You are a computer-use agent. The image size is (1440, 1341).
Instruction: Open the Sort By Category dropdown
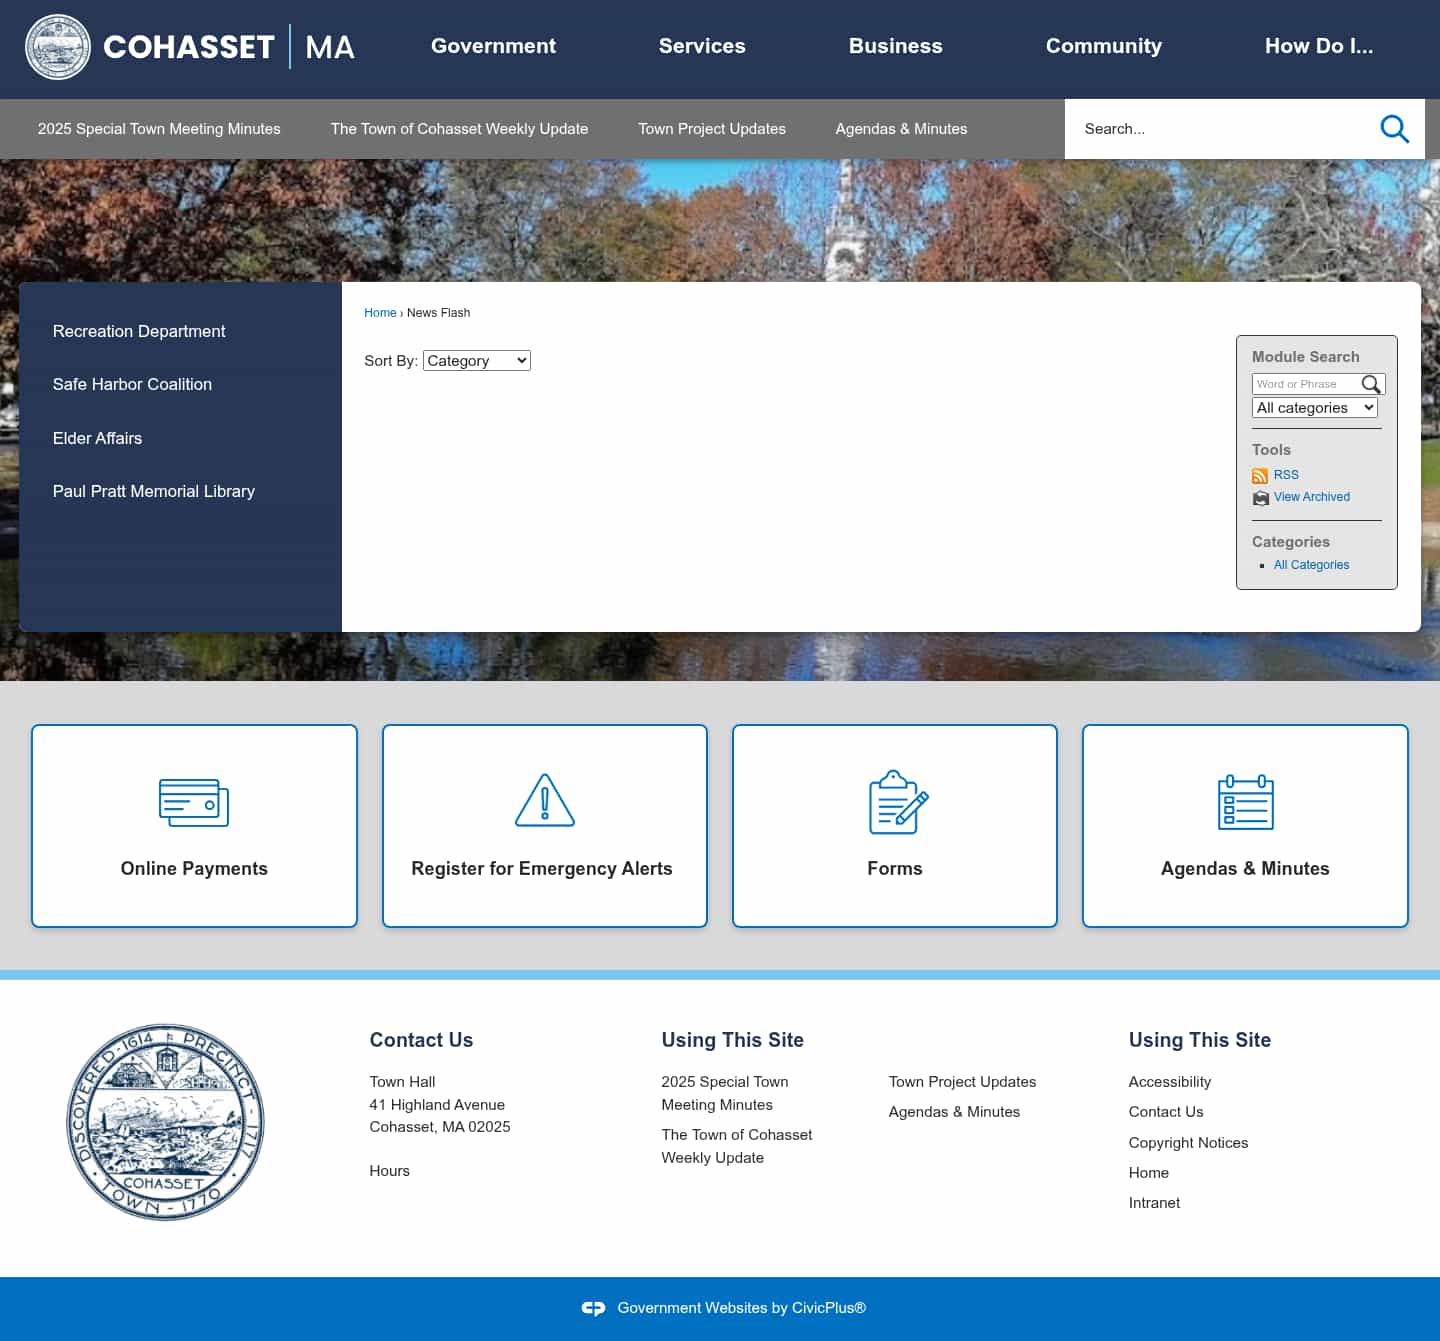tap(476, 360)
